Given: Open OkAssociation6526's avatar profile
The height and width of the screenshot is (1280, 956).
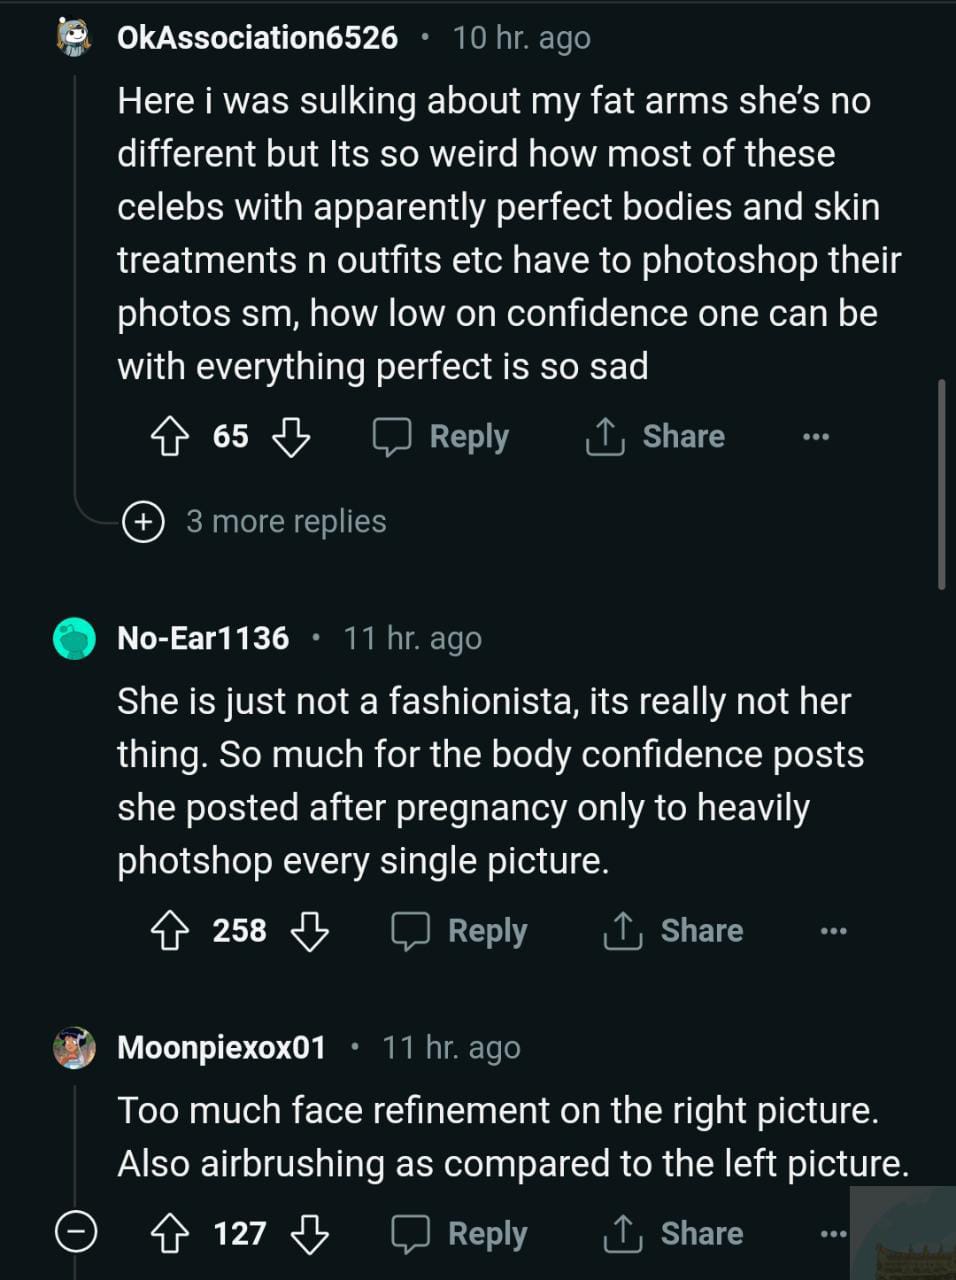Looking at the screenshot, I should tap(74, 38).
